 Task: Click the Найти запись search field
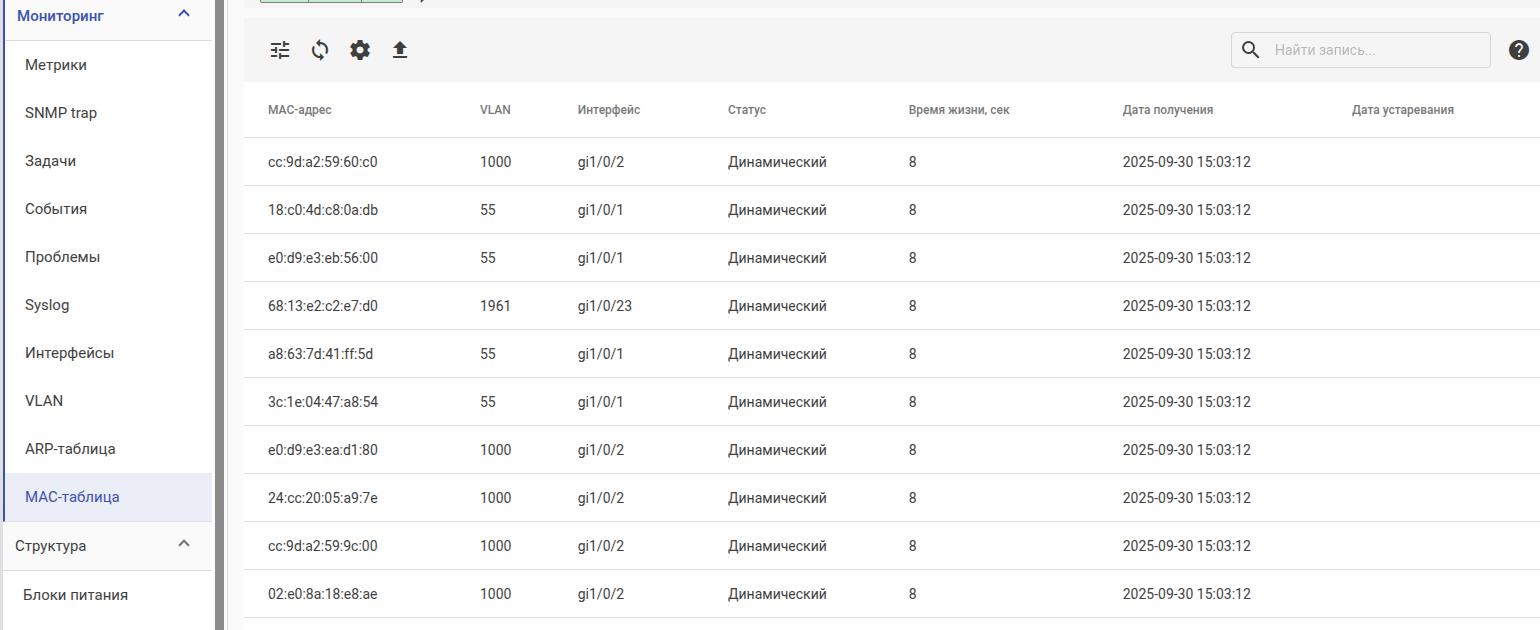click(x=1378, y=50)
